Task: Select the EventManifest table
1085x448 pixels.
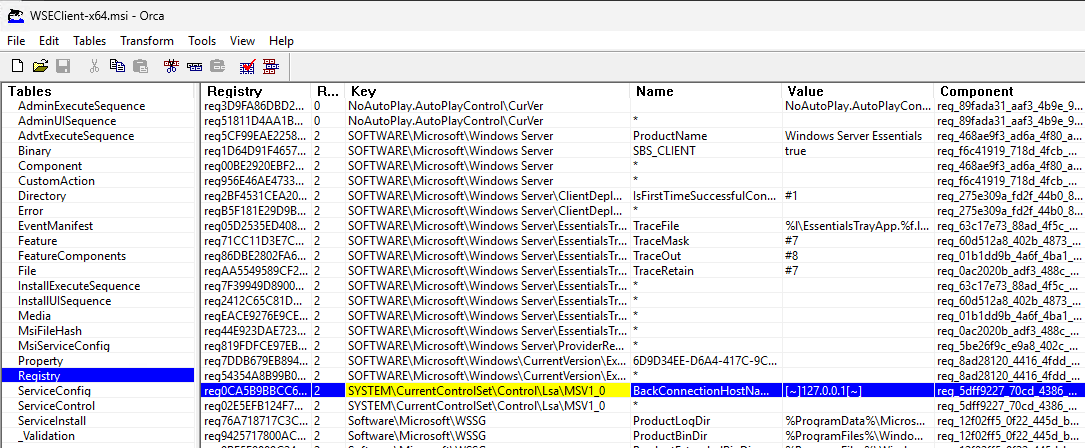Action: point(55,226)
